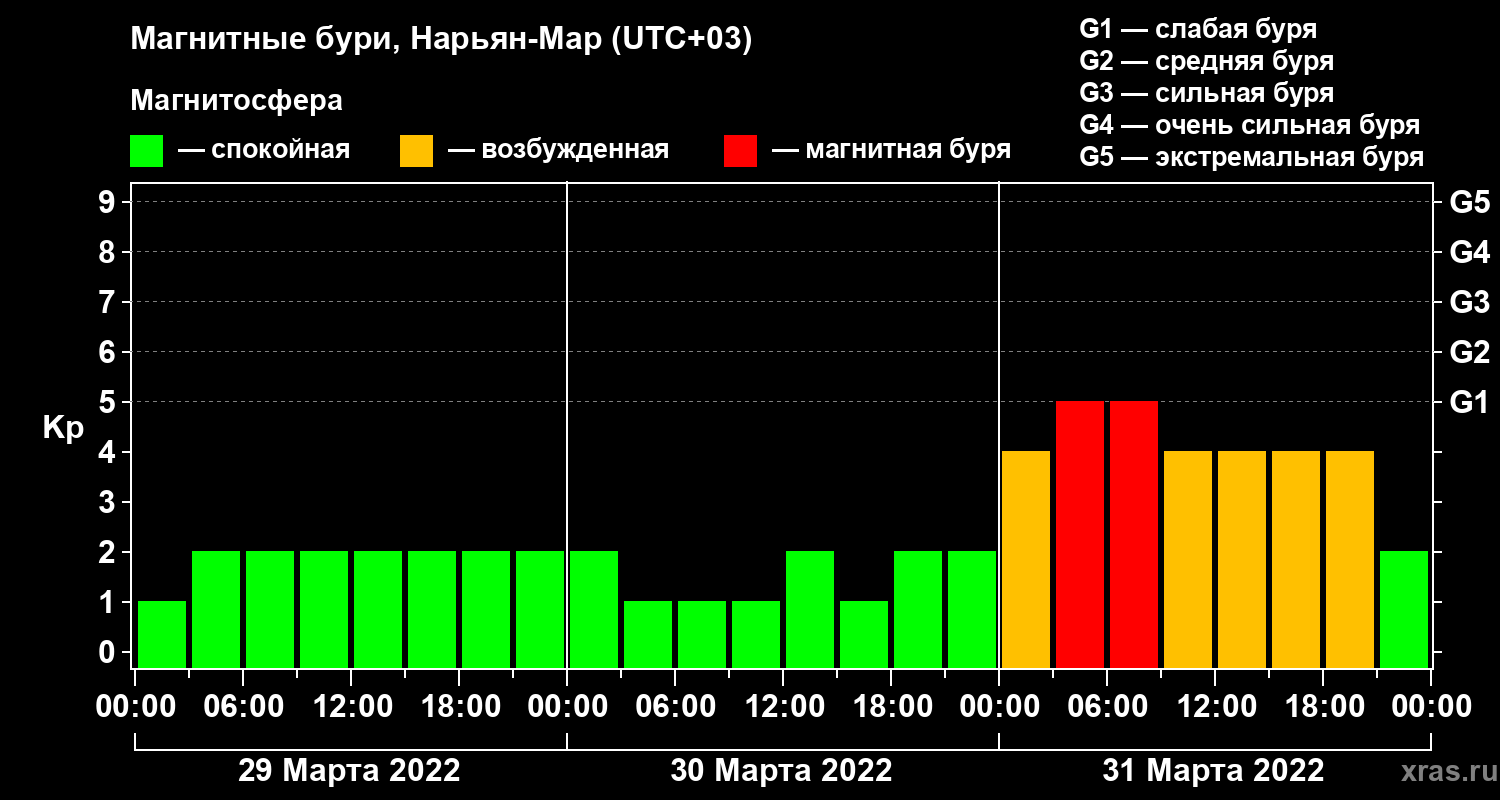1500x800 pixels.
Task: Click the orange 'возбужденная' legend swatch
Action: pos(416,151)
